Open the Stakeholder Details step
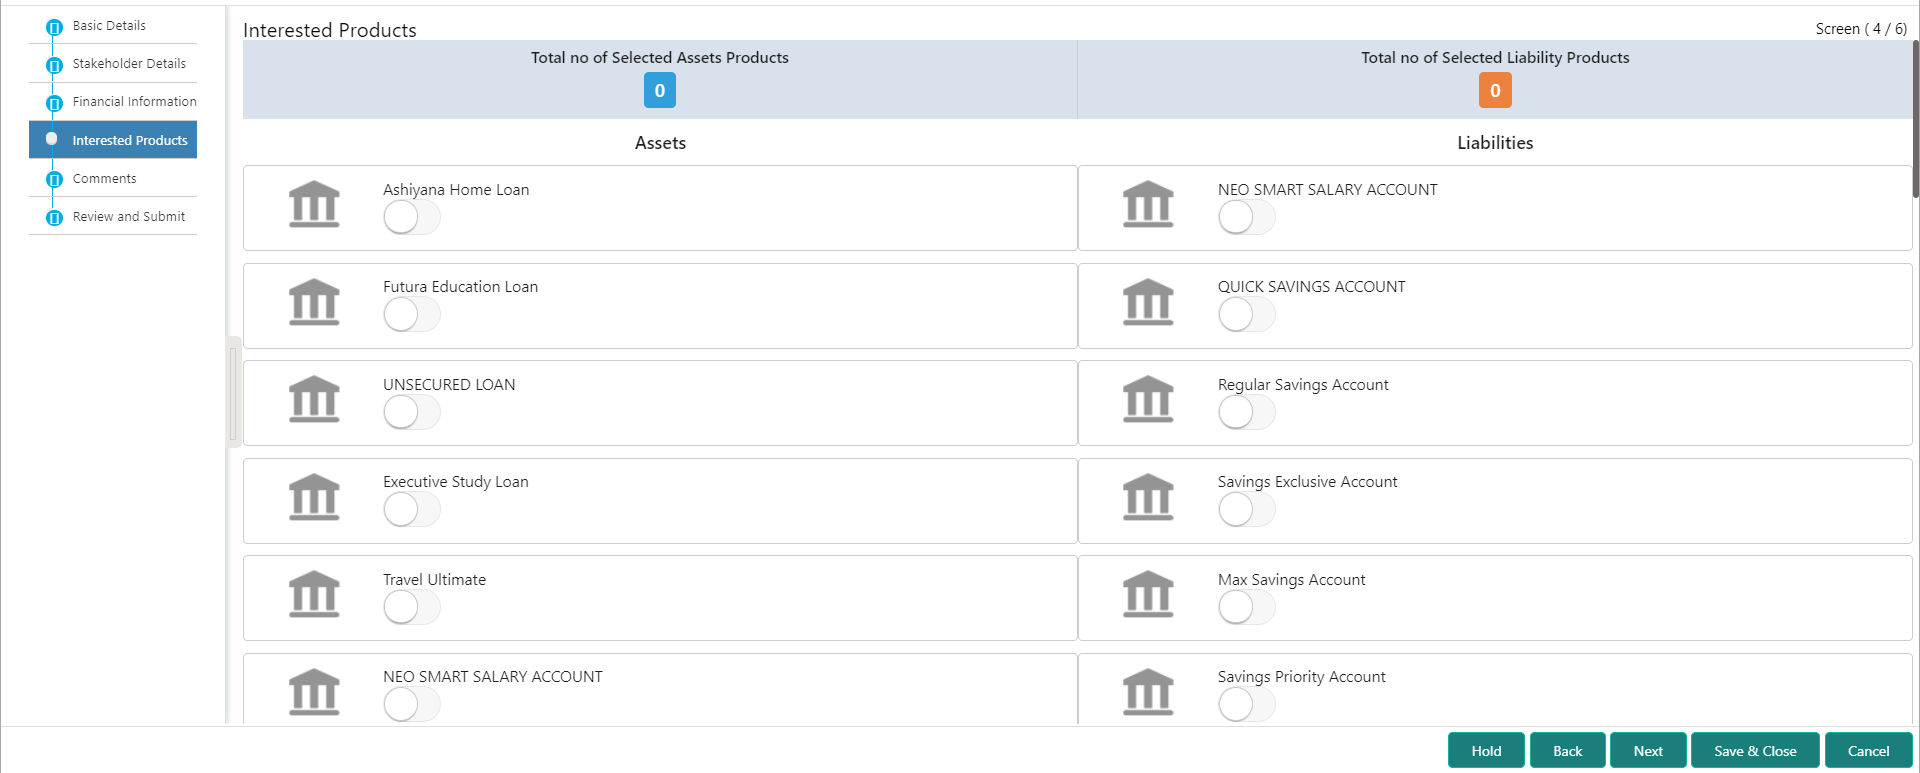The height and width of the screenshot is (773, 1920). point(129,64)
